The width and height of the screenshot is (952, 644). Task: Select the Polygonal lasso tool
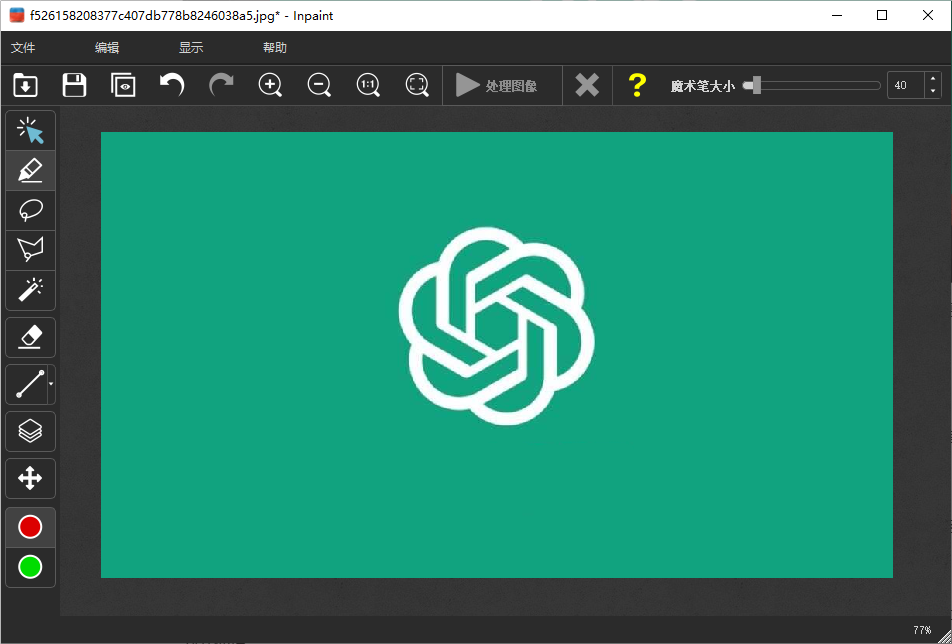30,251
